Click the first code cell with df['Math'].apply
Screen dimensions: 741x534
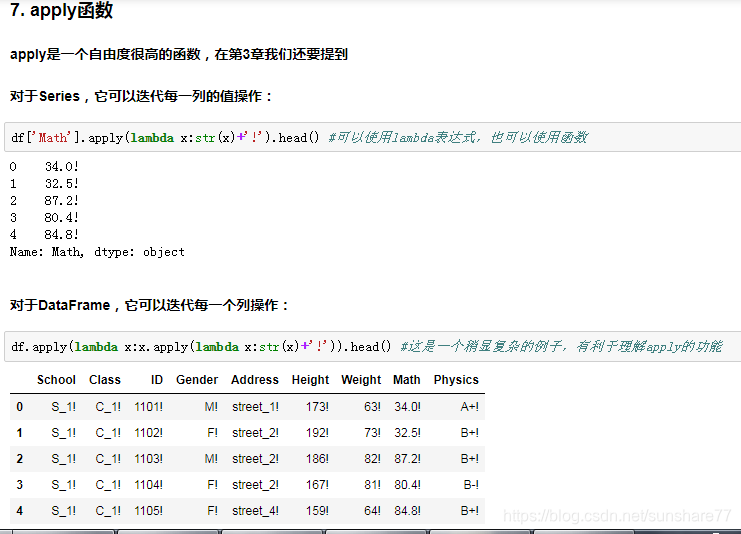[373, 138]
